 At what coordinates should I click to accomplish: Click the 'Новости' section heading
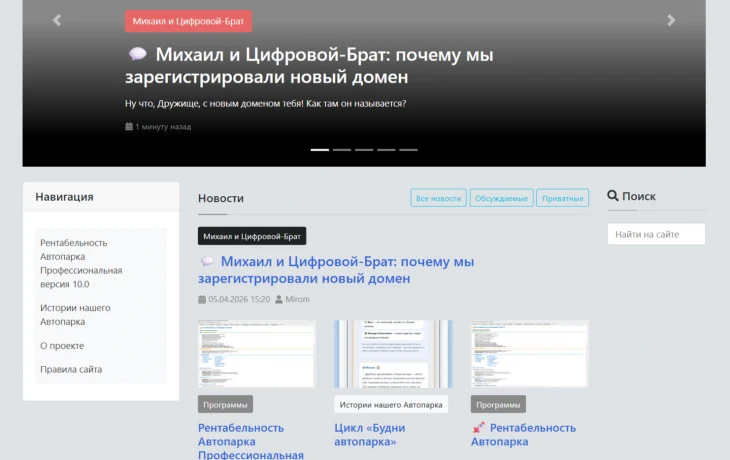coord(221,198)
